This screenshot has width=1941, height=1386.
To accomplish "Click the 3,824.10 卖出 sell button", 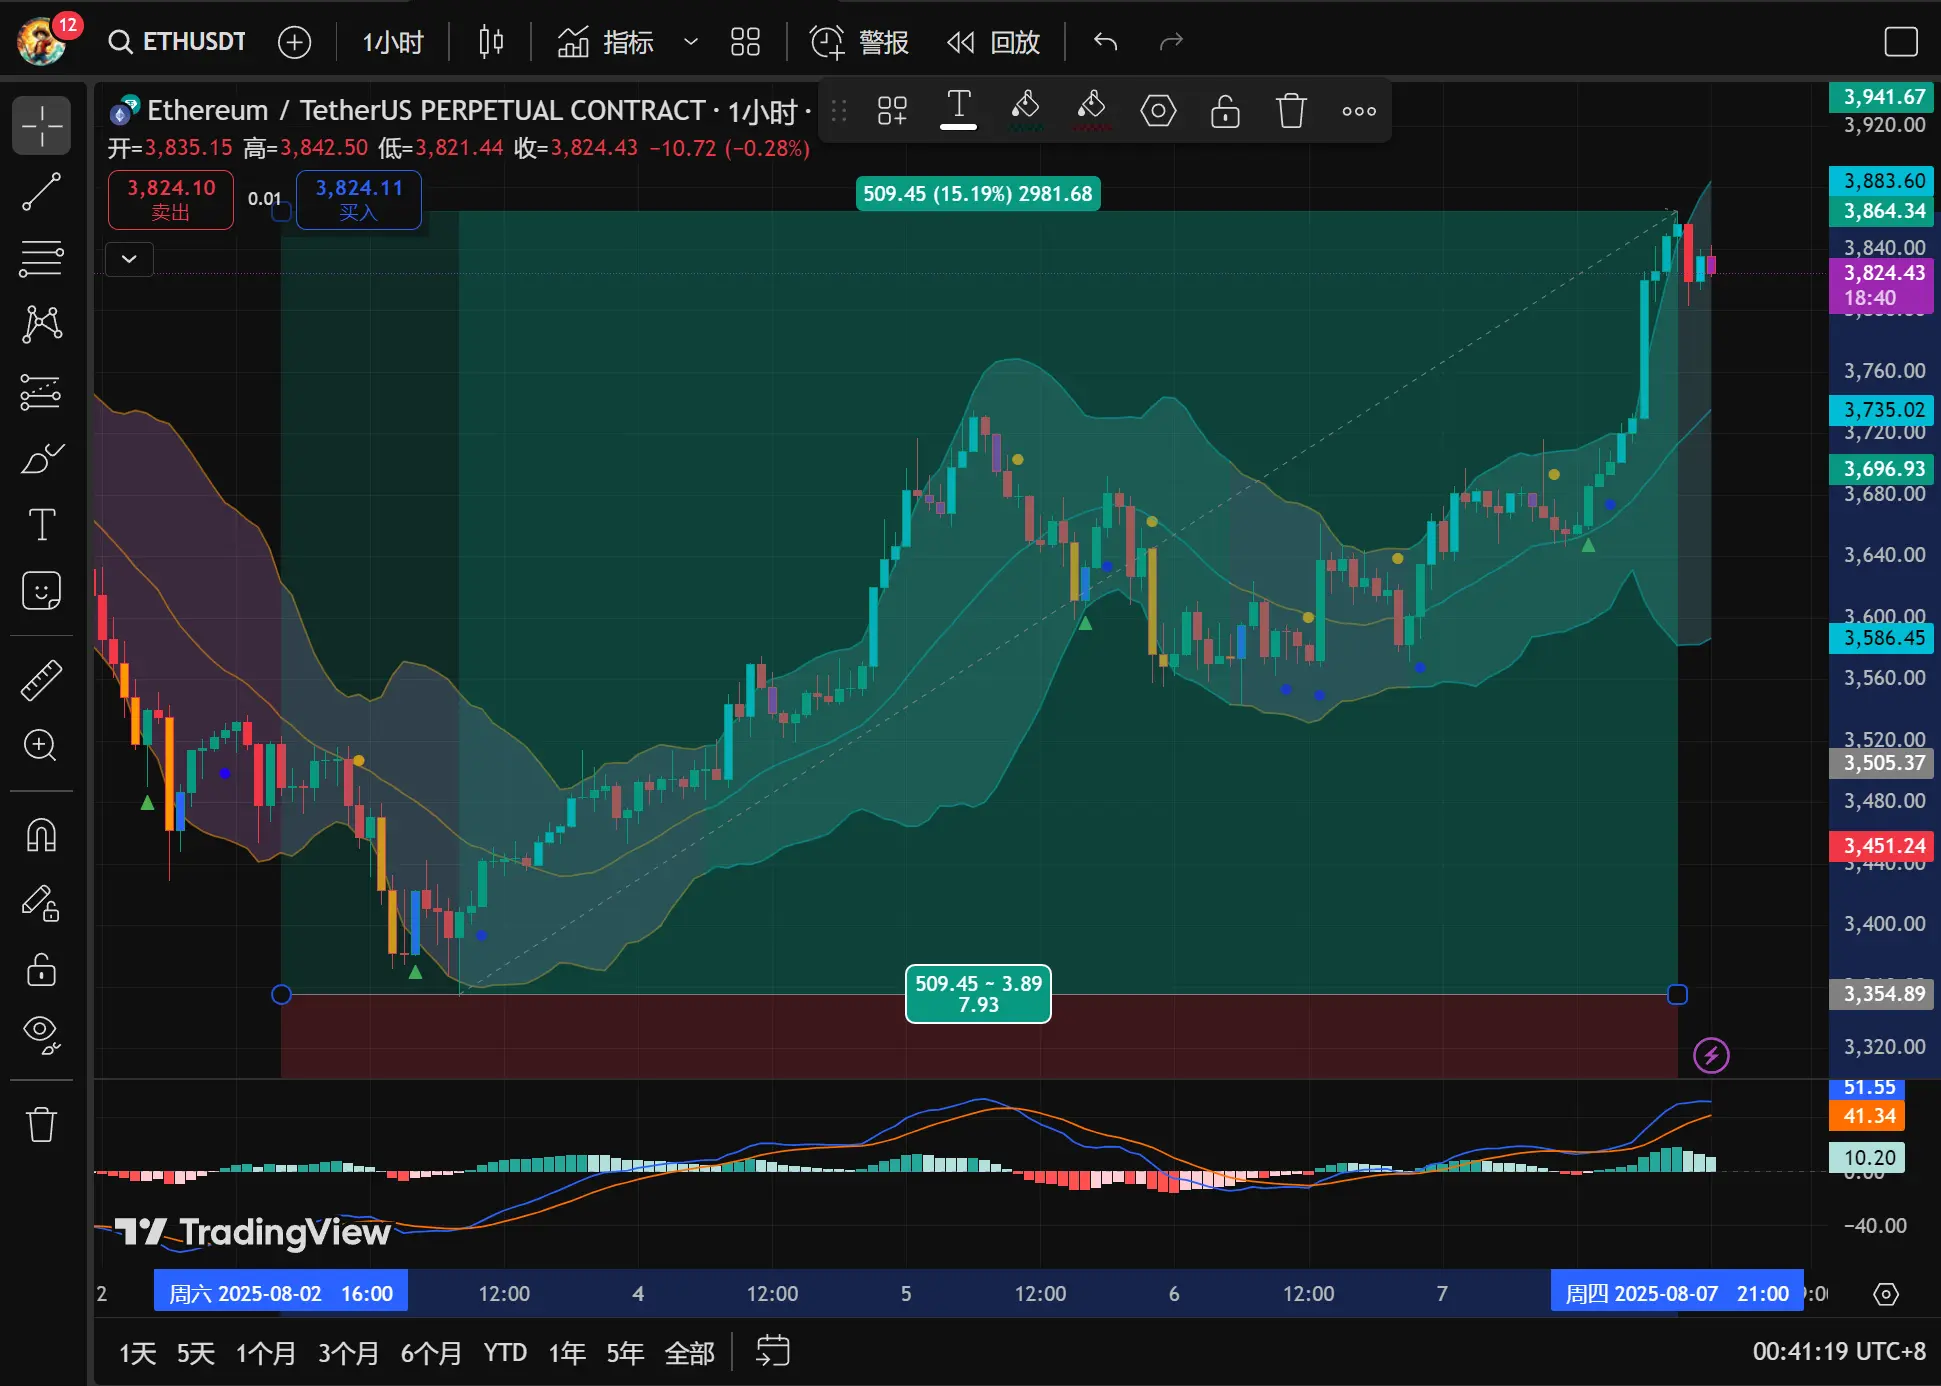I will pos(171,200).
